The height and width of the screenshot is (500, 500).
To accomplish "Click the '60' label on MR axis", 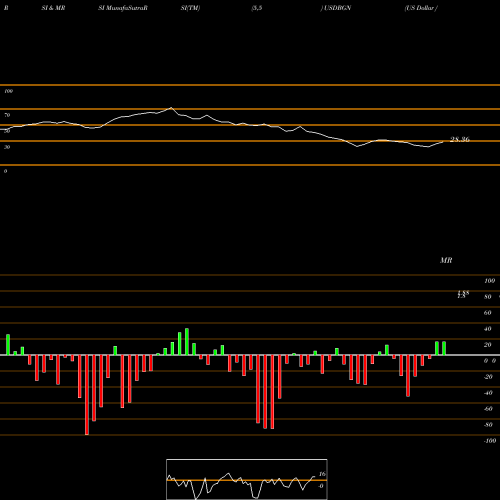I will click(488, 313).
